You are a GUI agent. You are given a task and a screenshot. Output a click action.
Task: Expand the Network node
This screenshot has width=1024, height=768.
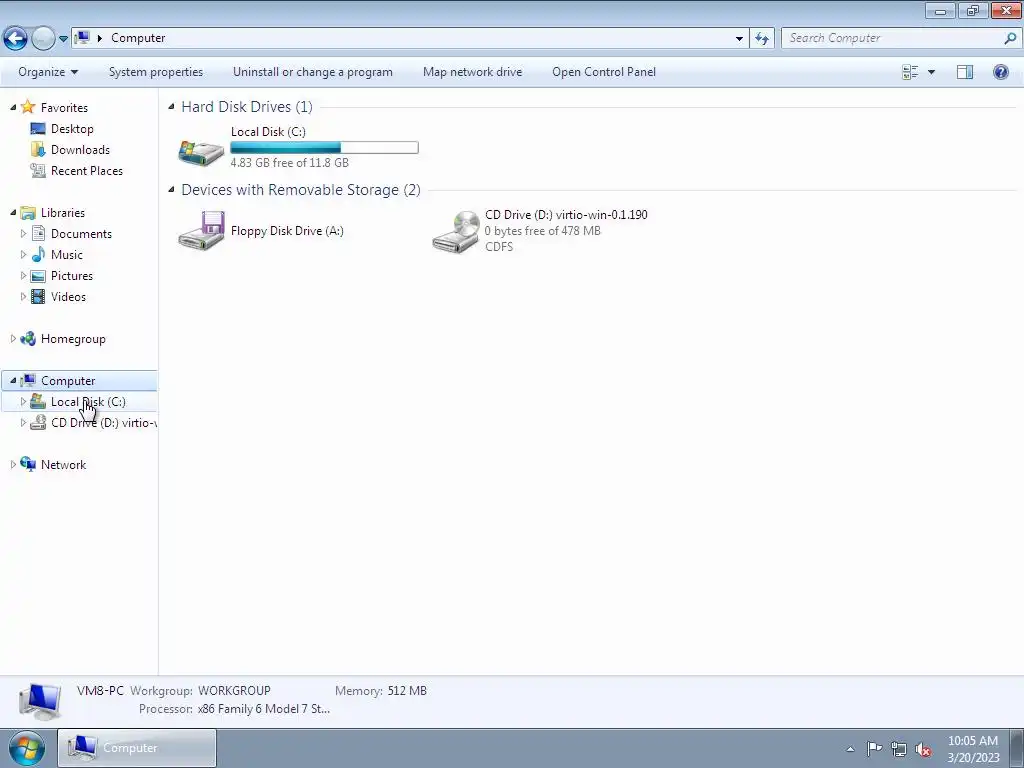point(13,464)
